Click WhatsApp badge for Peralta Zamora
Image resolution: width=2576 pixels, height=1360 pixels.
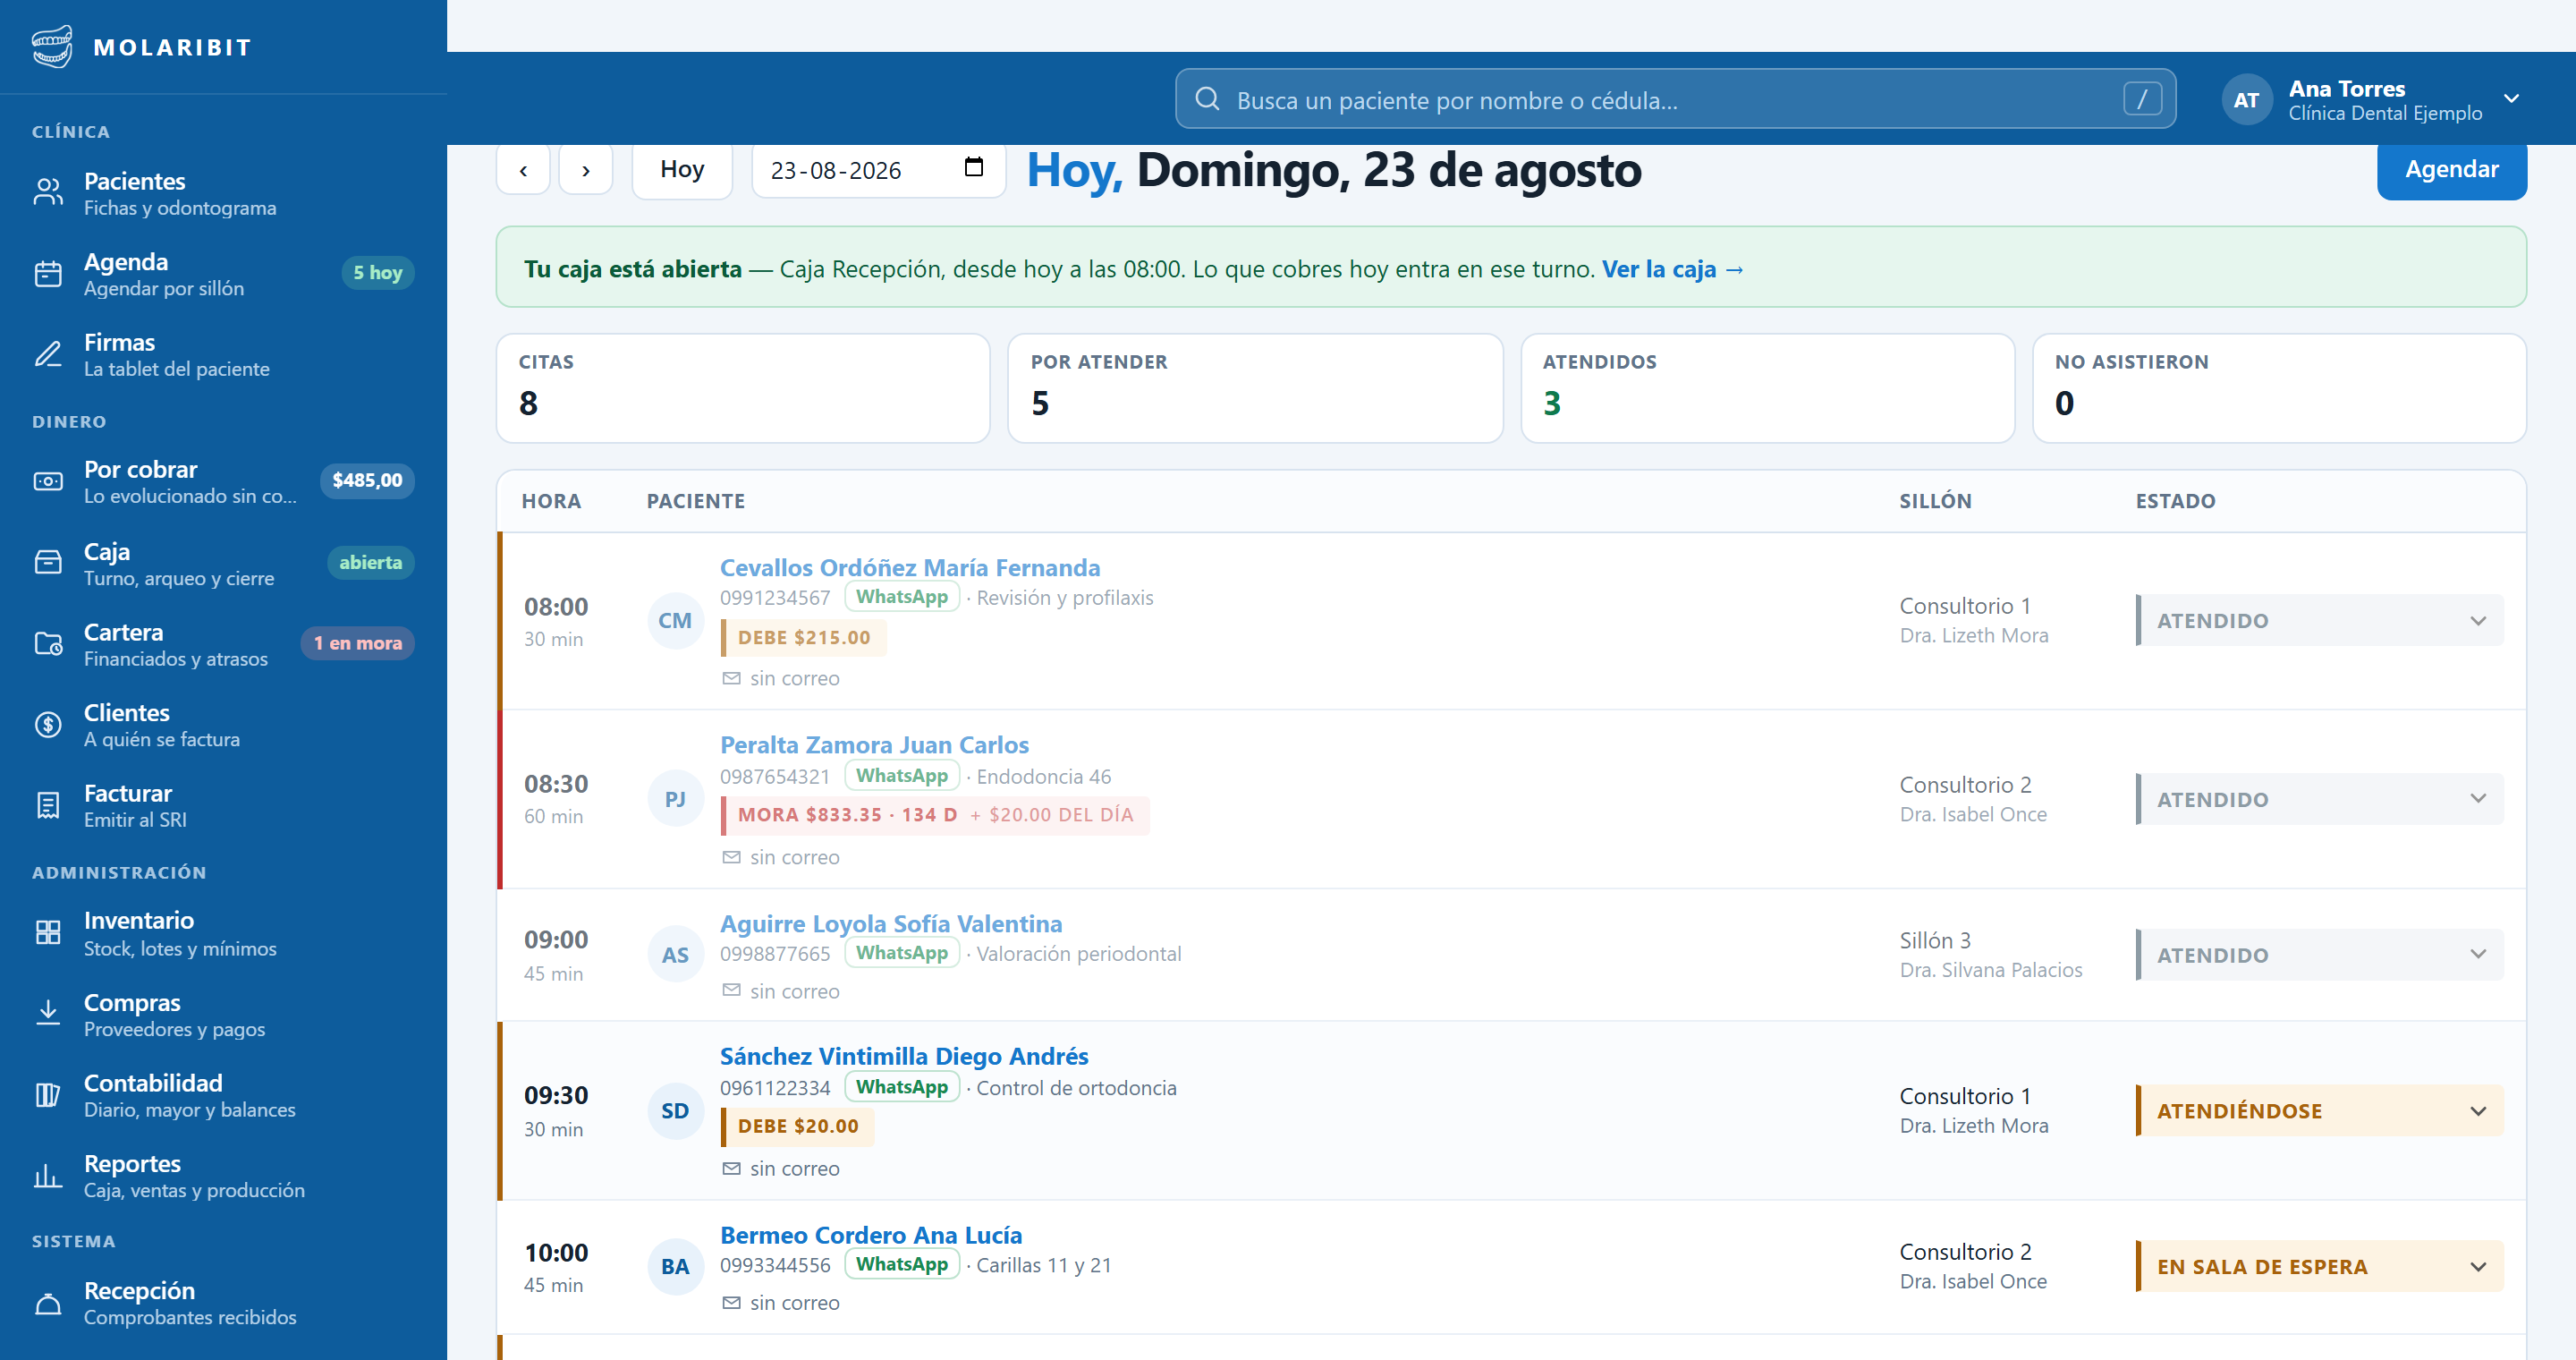point(901,776)
